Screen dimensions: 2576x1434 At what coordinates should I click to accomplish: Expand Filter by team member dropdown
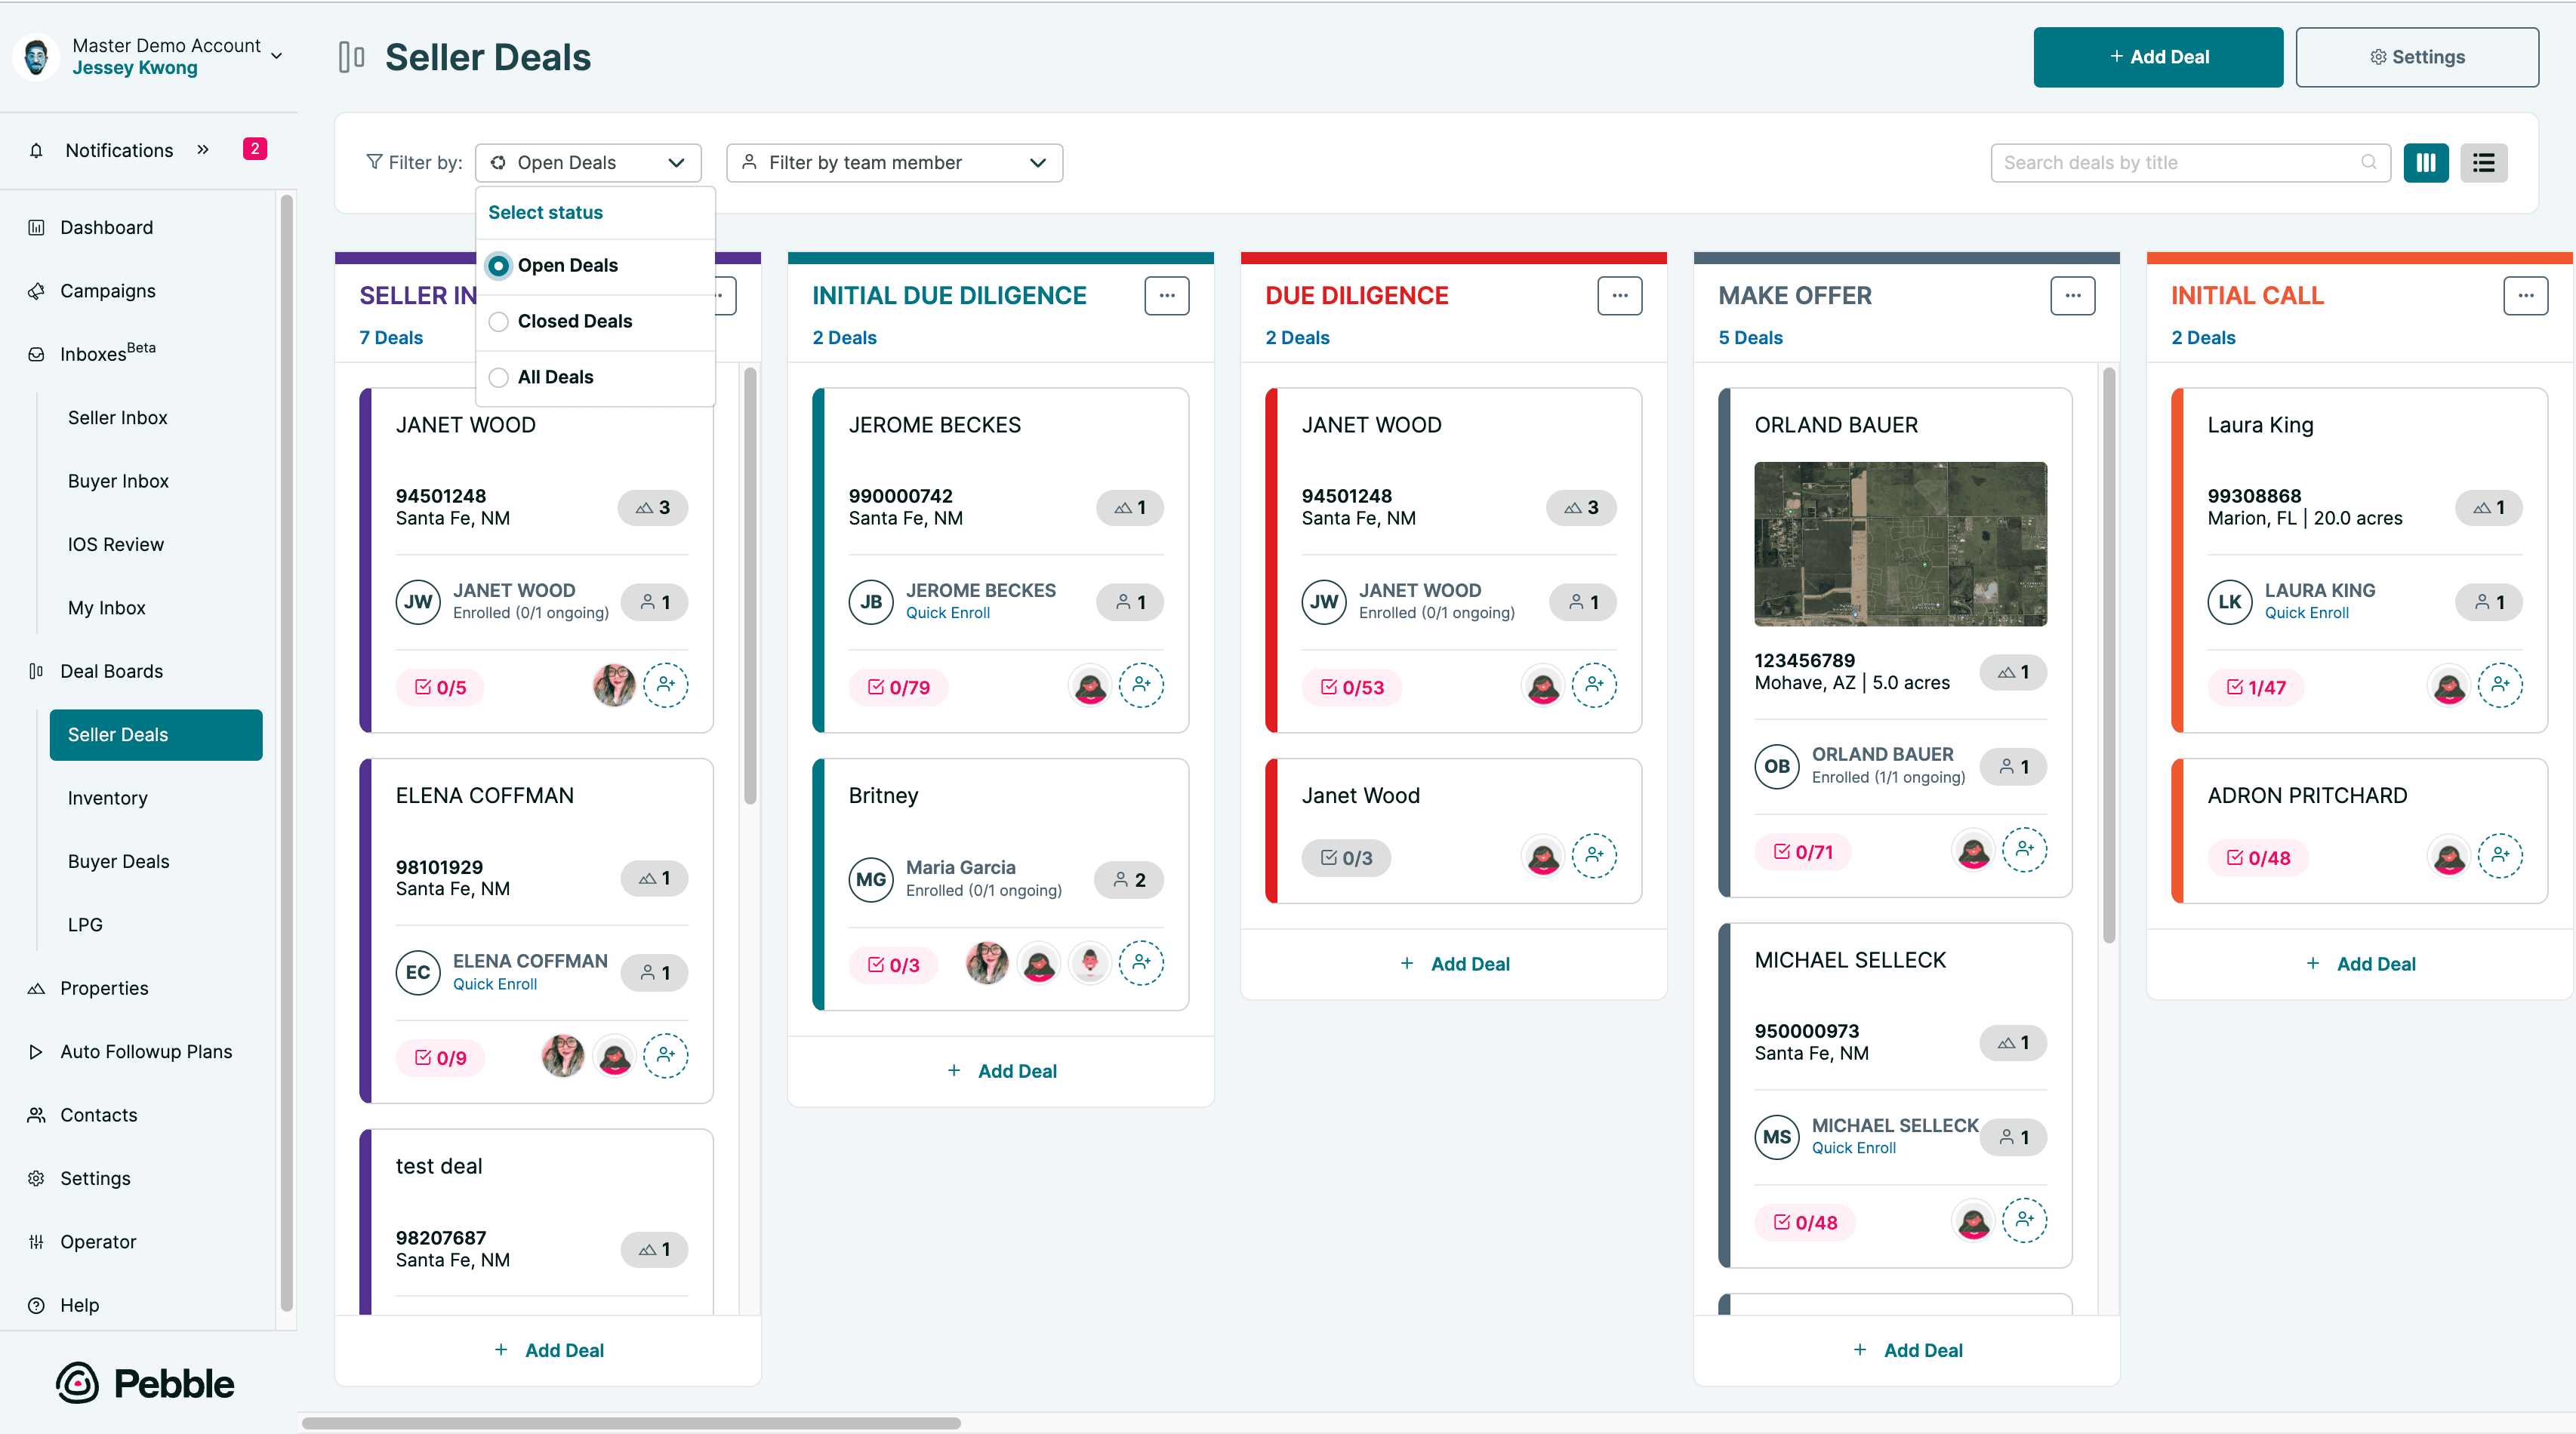pos(894,162)
